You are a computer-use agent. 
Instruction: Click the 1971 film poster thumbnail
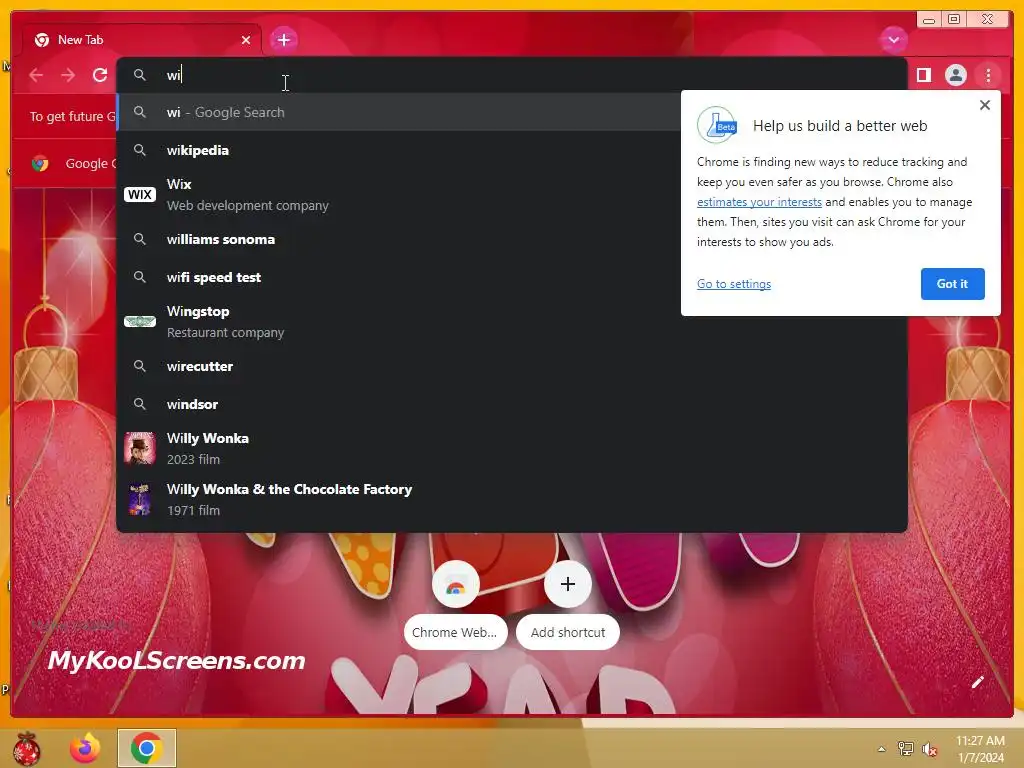tap(140, 500)
